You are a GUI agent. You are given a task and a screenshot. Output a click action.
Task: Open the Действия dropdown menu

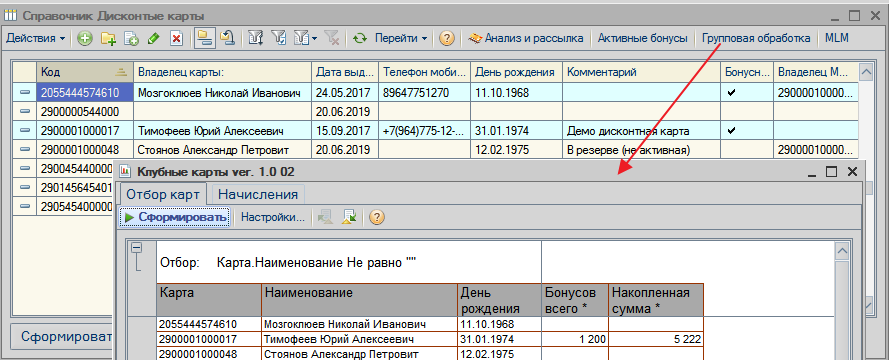(x=35, y=39)
